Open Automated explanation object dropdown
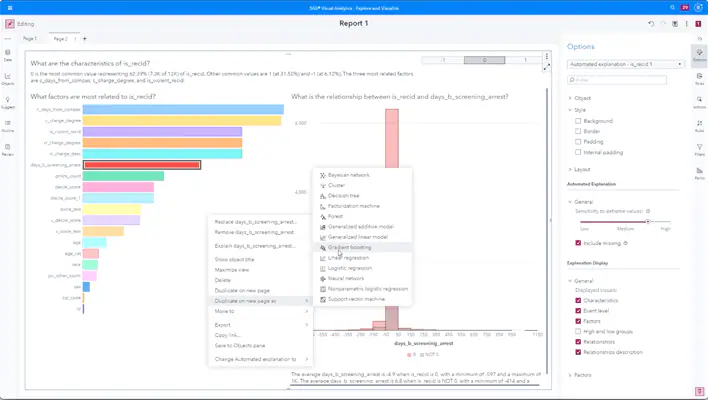Viewport: 708px width, 400px height. pos(626,64)
